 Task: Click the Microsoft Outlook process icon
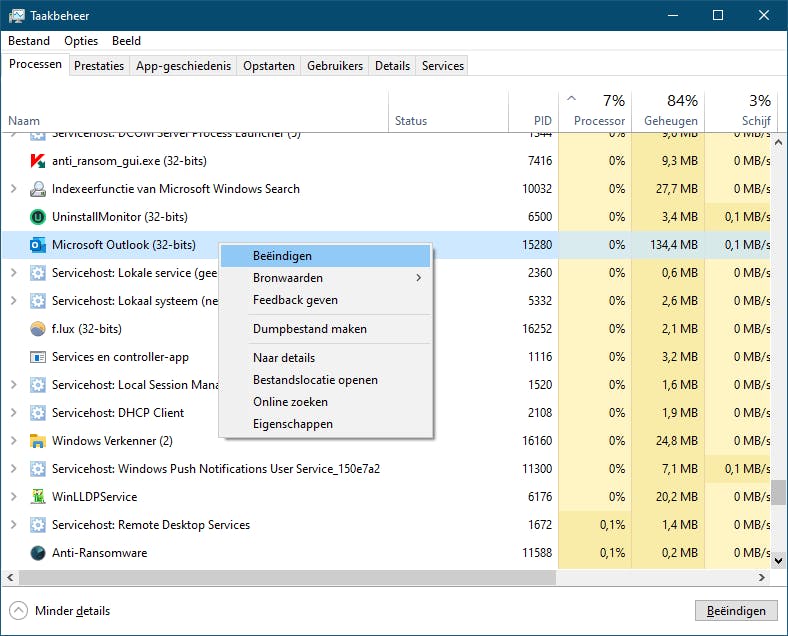coord(38,245)
